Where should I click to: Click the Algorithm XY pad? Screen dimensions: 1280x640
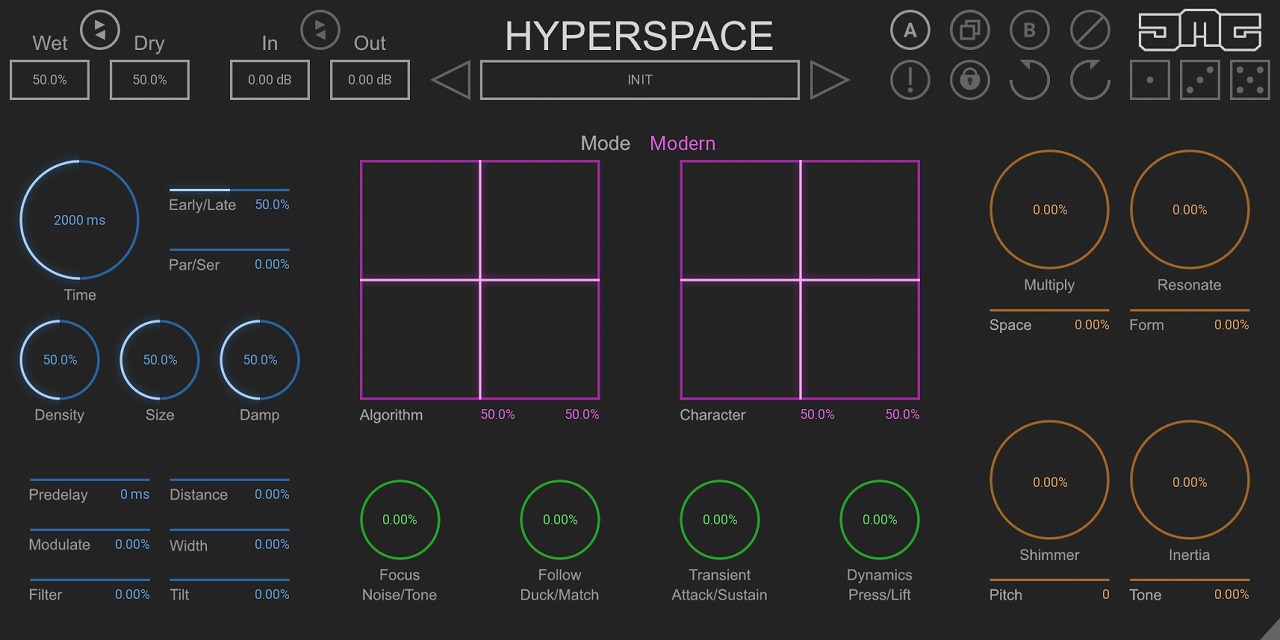tap(480, 280)
